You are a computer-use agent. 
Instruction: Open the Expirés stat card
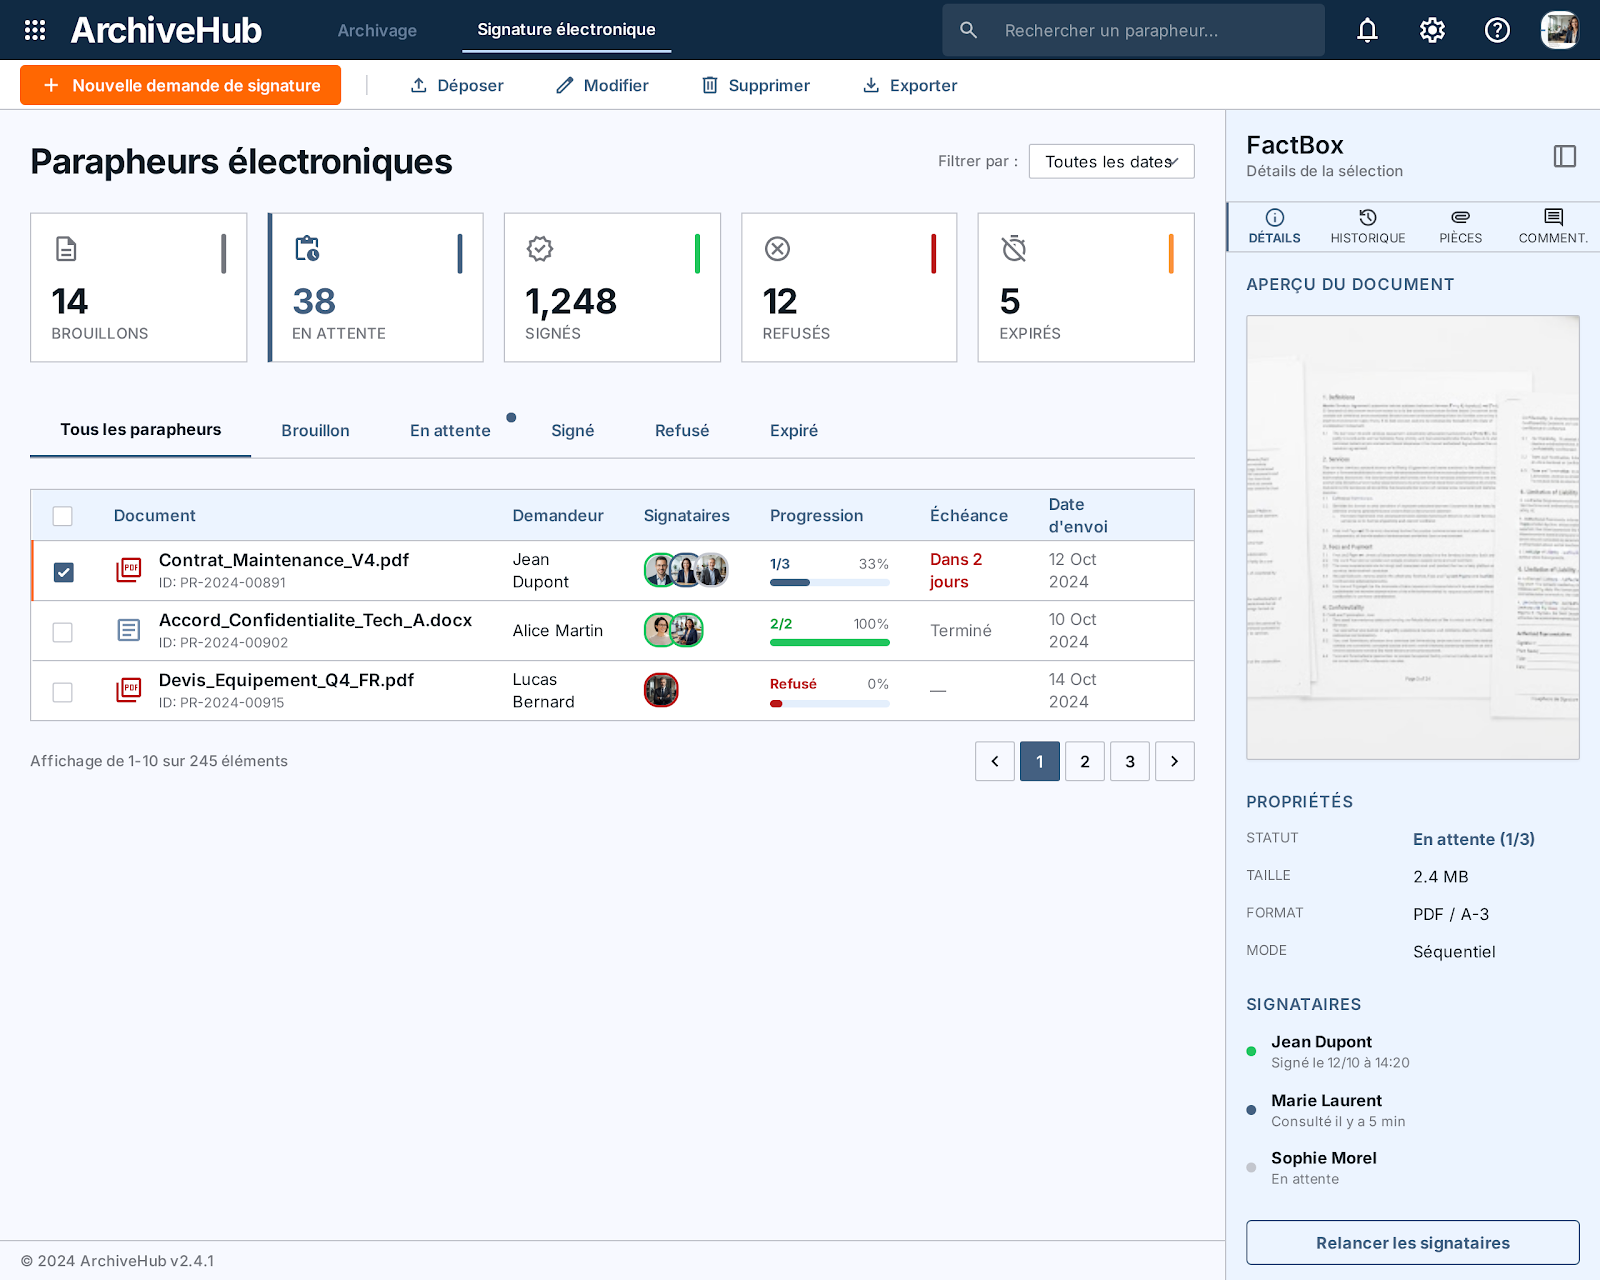point(1086,287)
